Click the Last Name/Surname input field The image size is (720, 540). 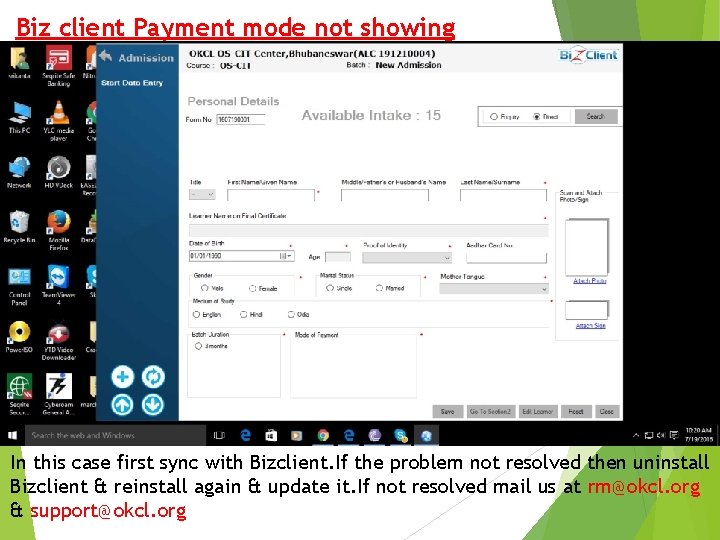click(x=503, y=195)
